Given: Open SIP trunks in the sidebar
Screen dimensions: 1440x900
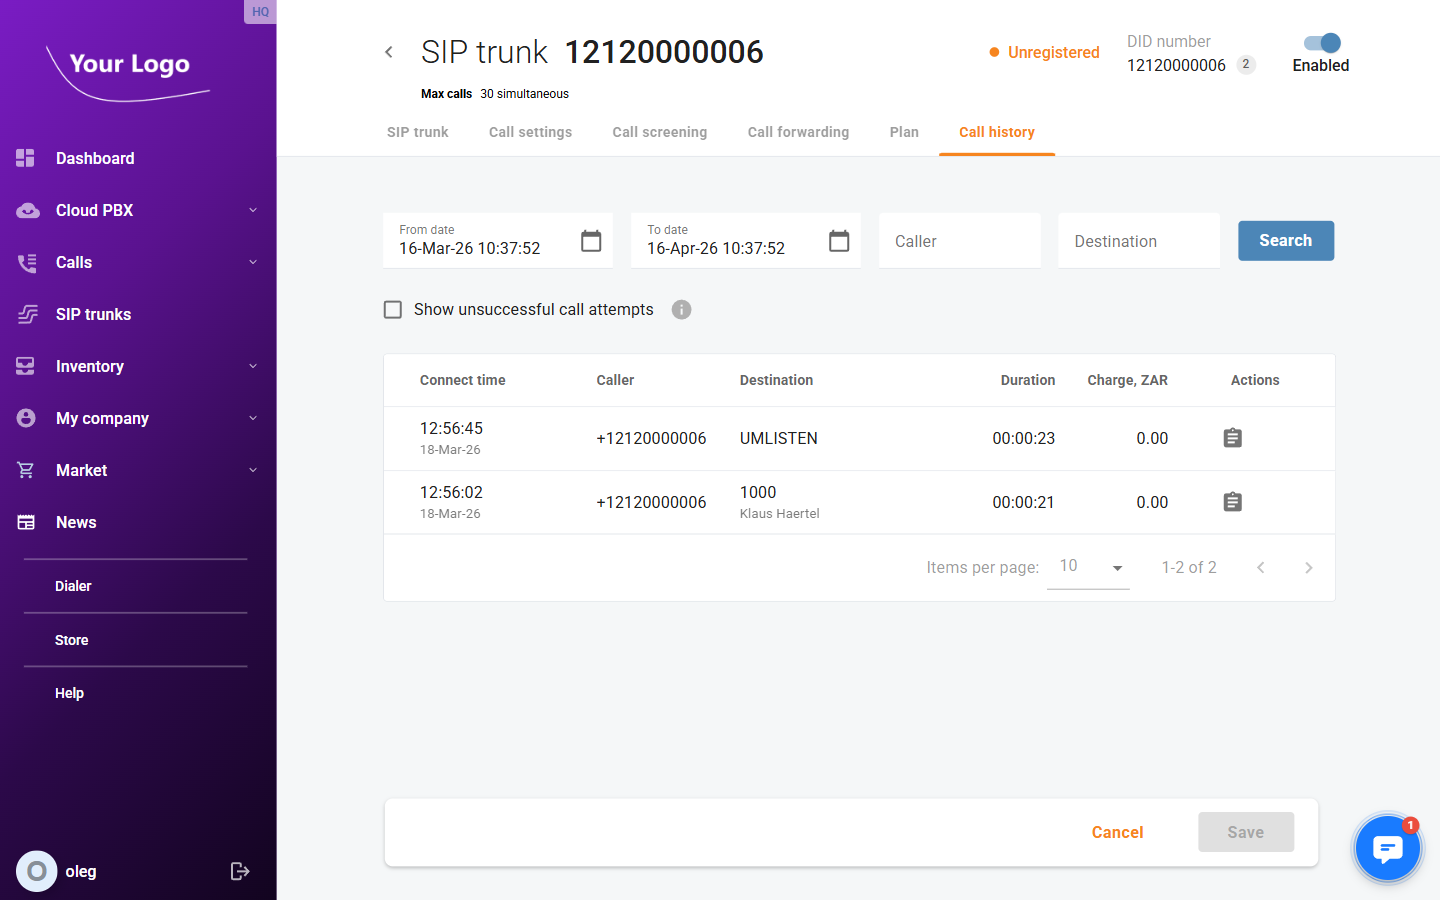Looking at the screenshot, I should coord(93,314).
